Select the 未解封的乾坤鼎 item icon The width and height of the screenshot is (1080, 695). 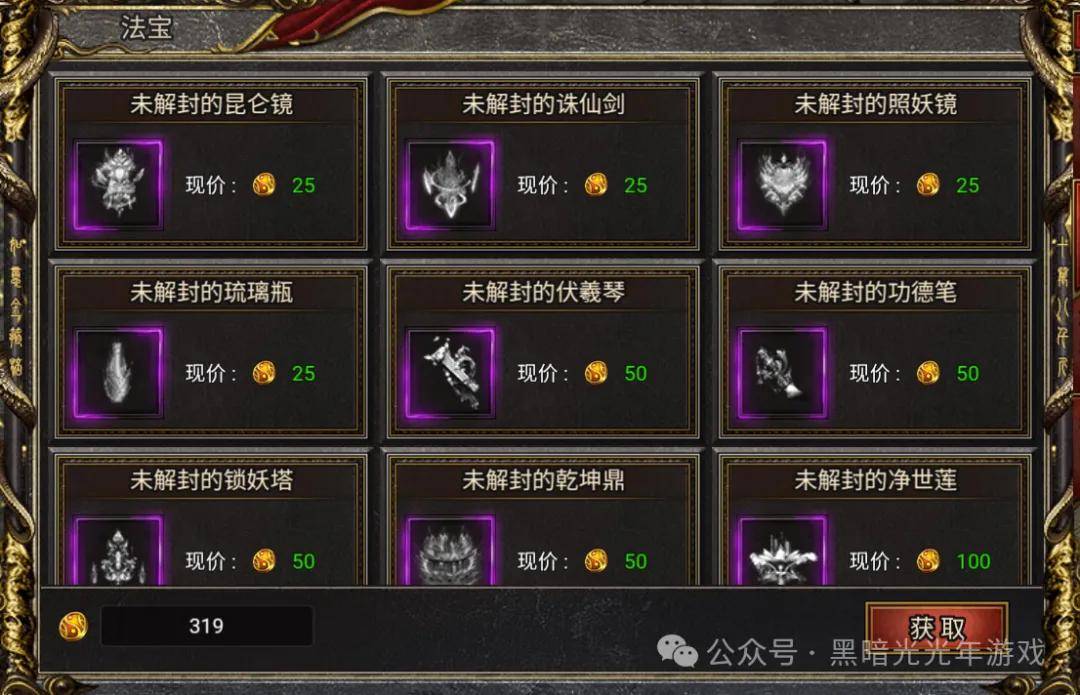coord(450,551)
